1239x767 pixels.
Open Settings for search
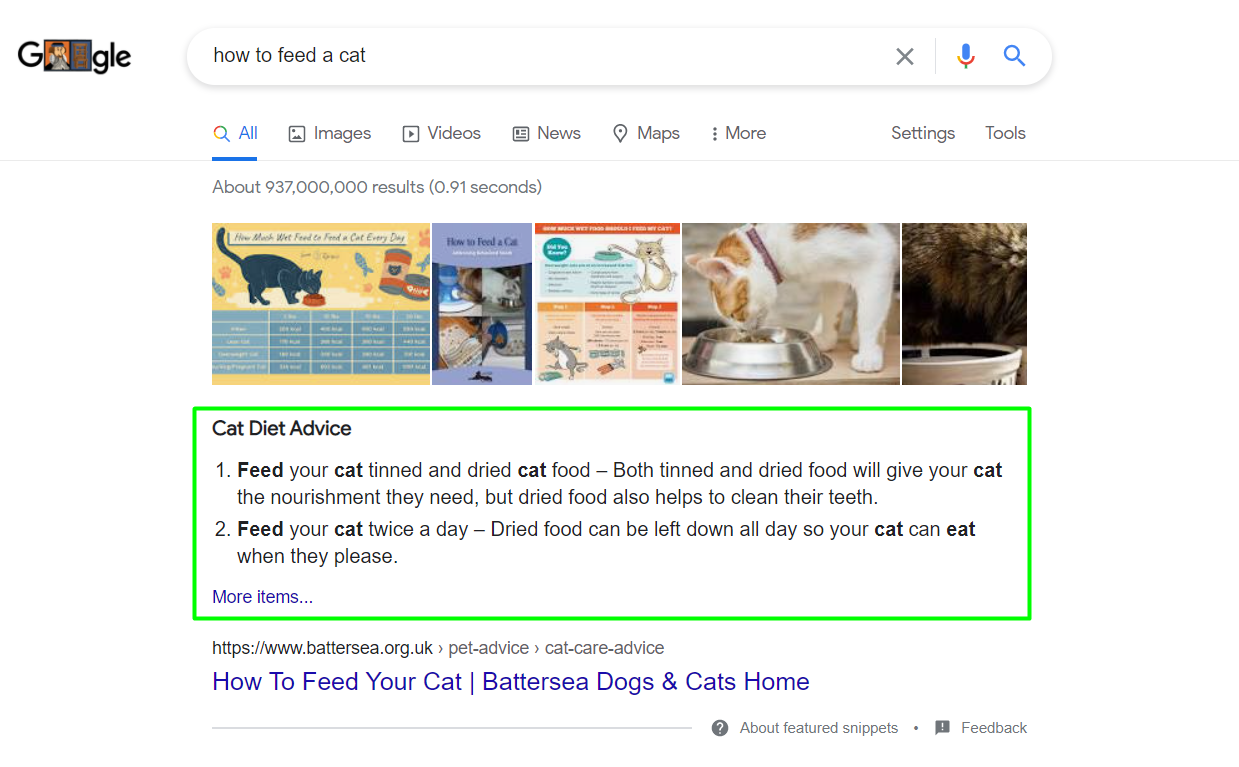[922, 133]
